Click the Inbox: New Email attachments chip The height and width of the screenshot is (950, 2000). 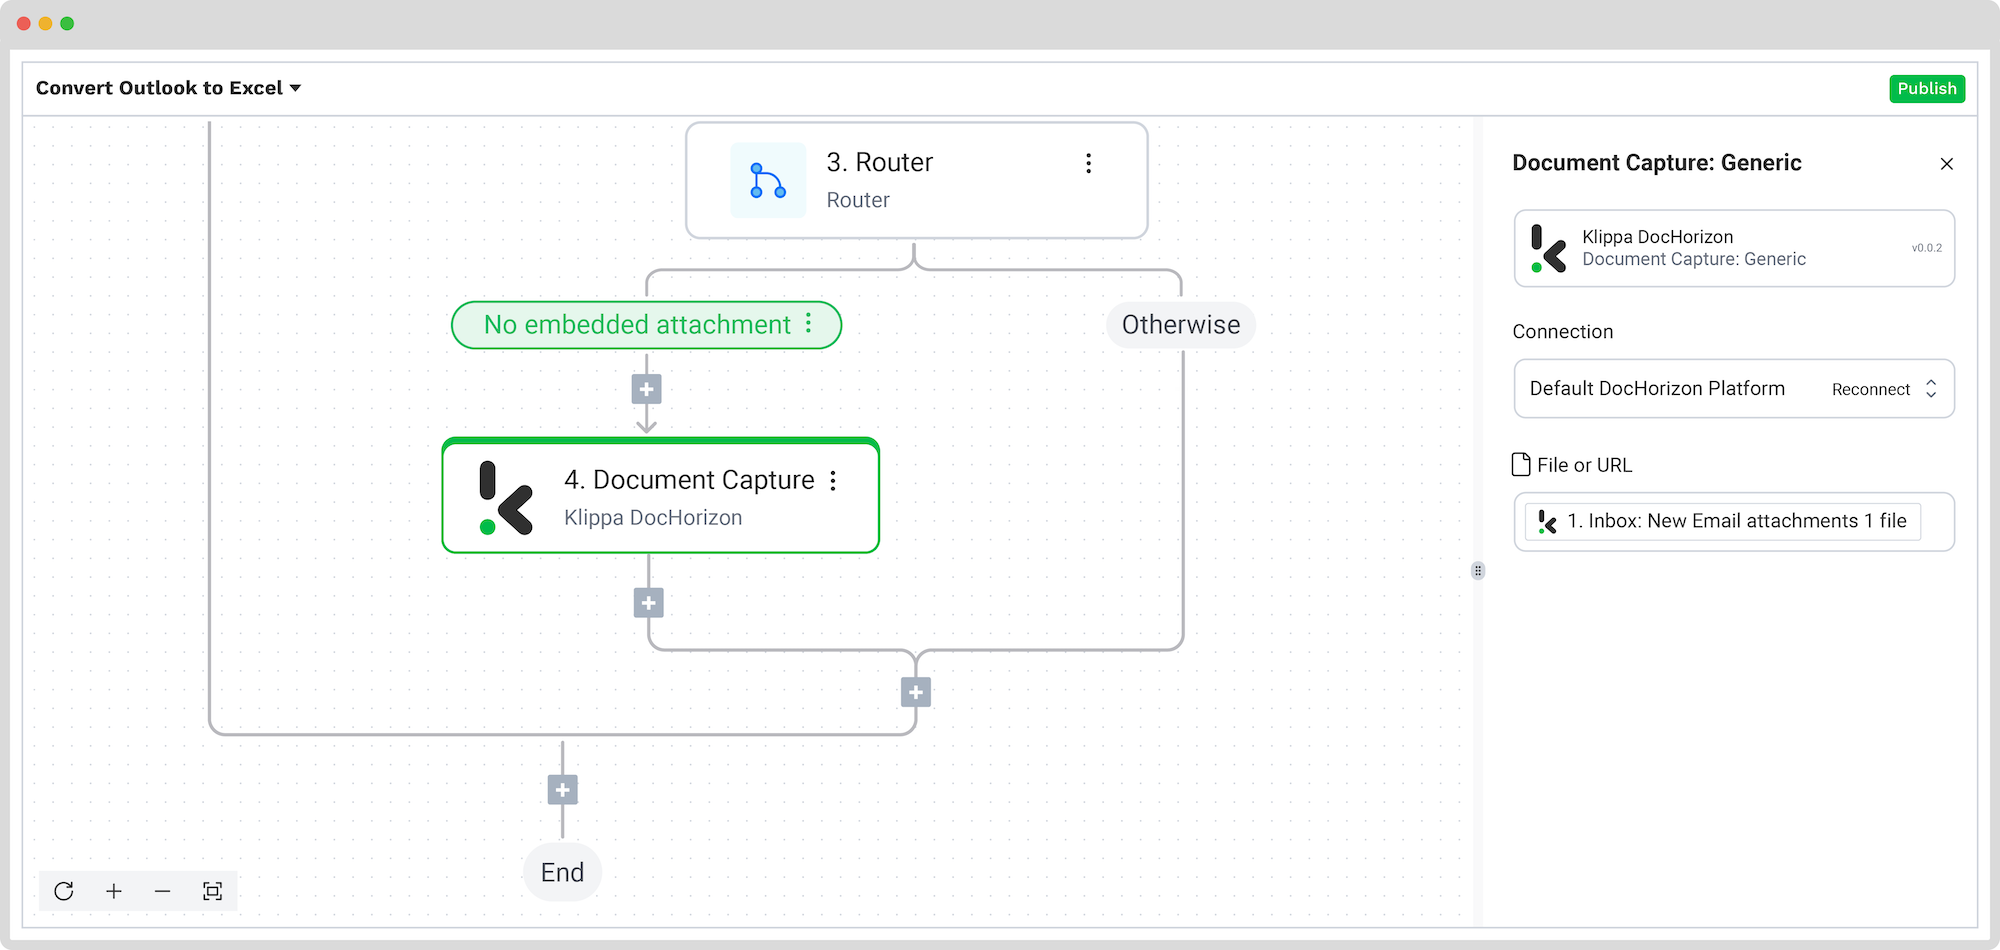(x=1723, y=521)
